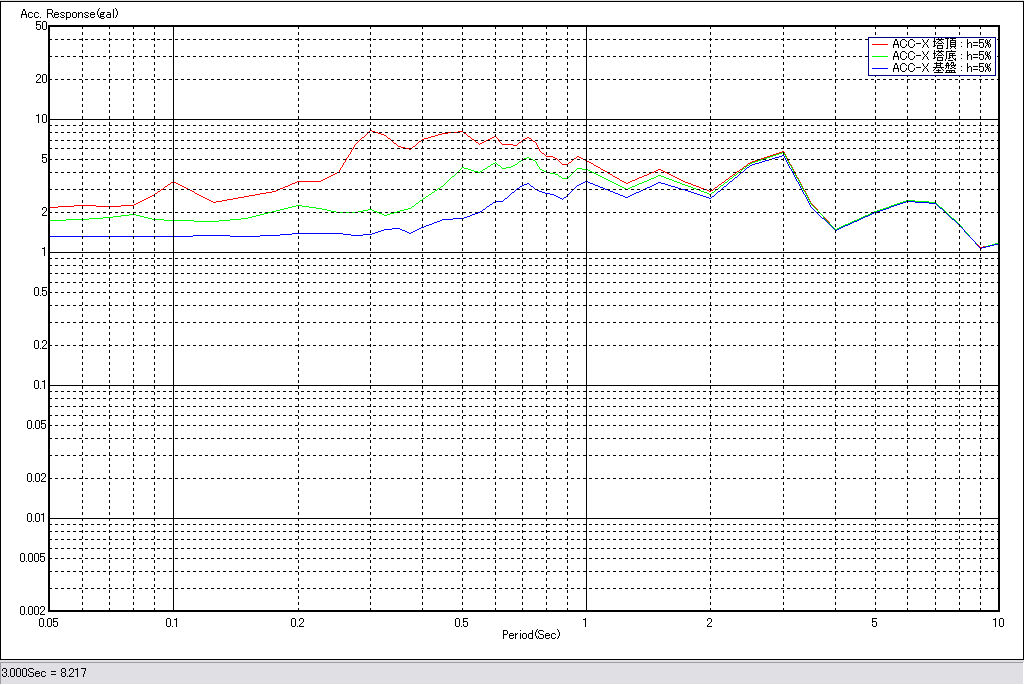Screen dimensions: 1024x685
Task: Click the blue line sample in legend
Action: [879, 68]
